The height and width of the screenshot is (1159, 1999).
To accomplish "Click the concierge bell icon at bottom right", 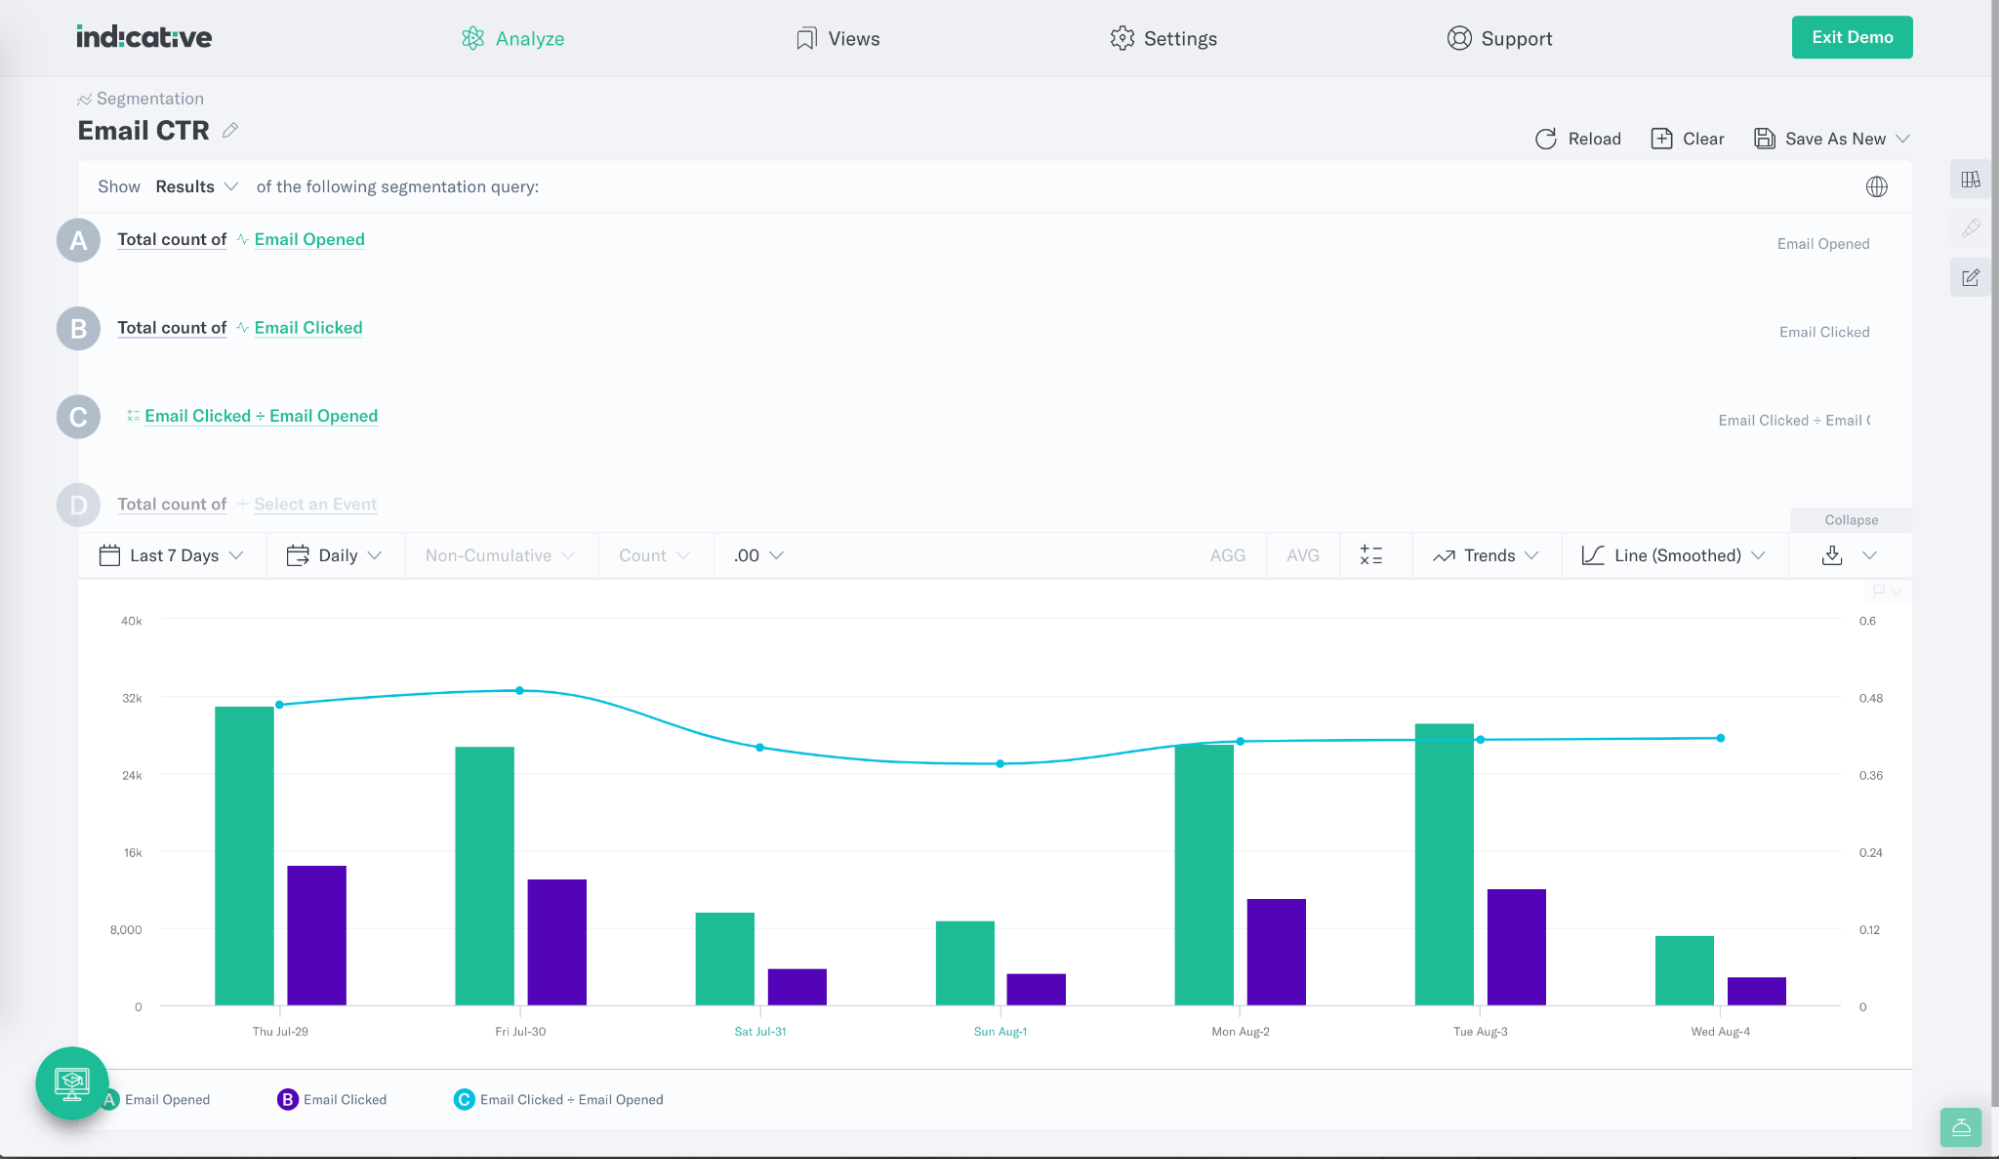I will tap(1960, 1128).
